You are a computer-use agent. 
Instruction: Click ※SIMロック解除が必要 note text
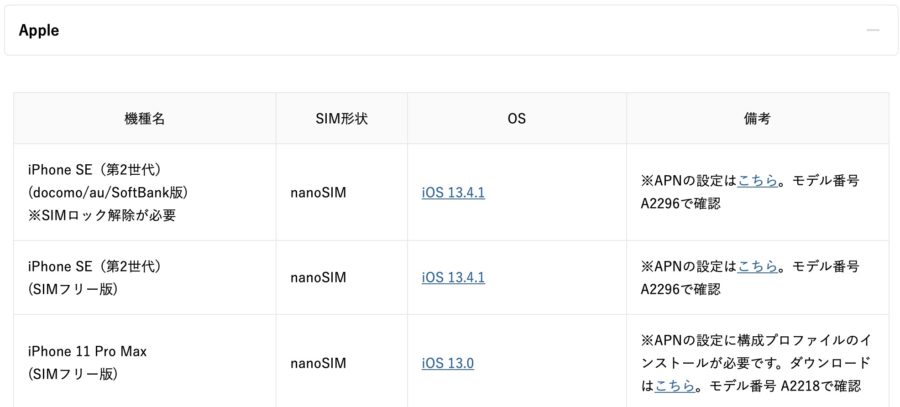click(102, 216)
